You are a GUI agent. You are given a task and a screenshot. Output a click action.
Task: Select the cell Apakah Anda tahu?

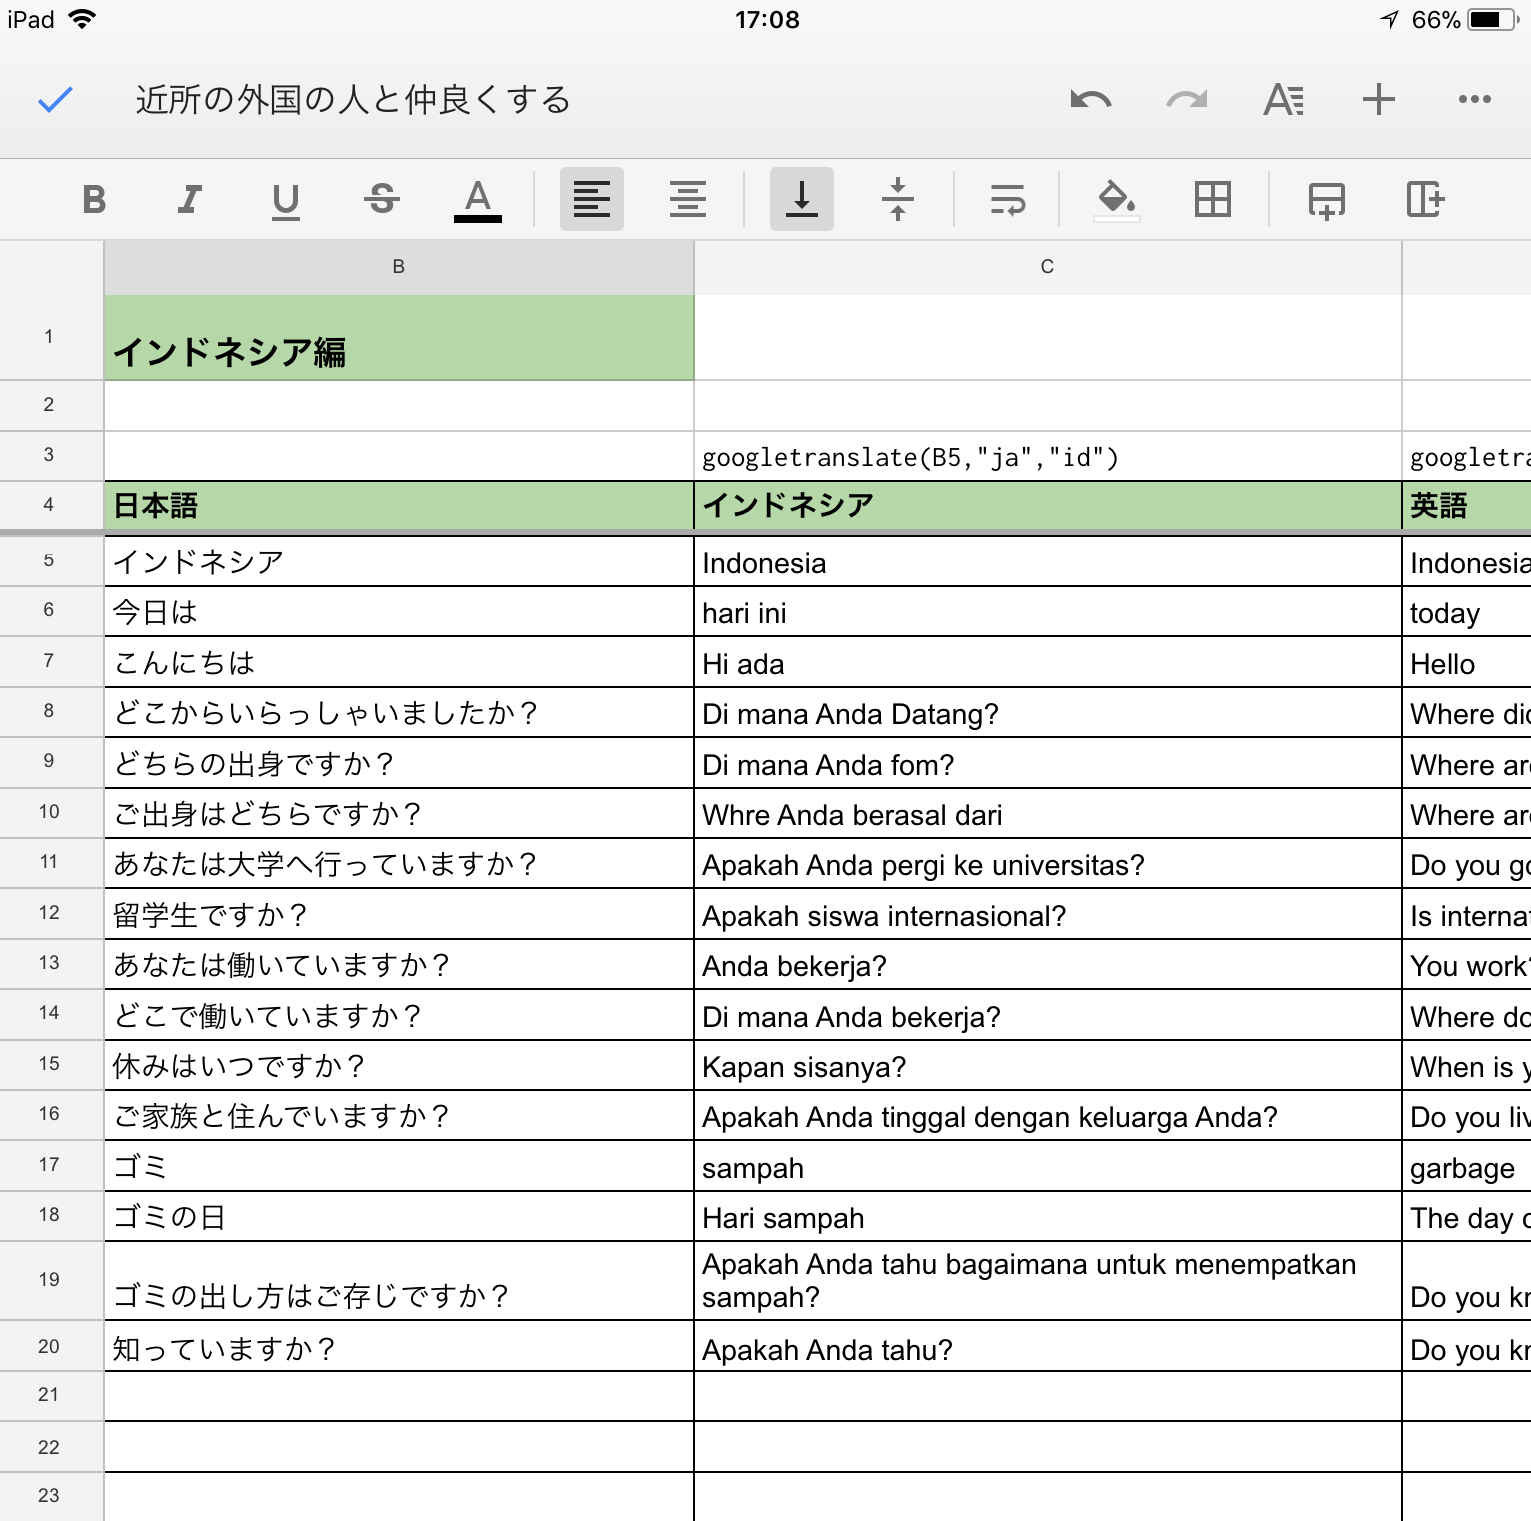1048,1346
